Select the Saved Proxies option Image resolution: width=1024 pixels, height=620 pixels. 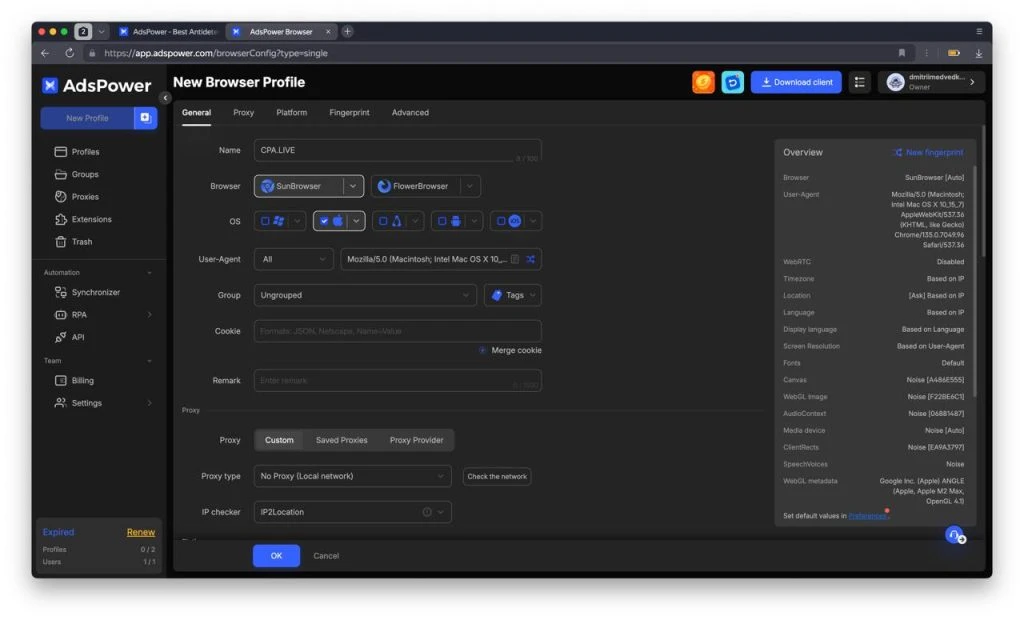click(342, 440)
